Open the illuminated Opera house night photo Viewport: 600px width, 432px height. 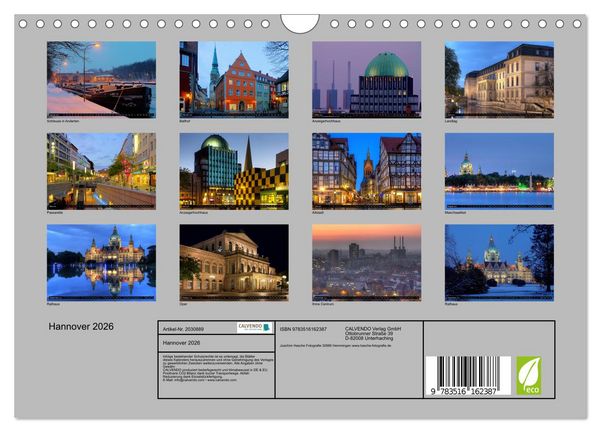pos(234,262)
